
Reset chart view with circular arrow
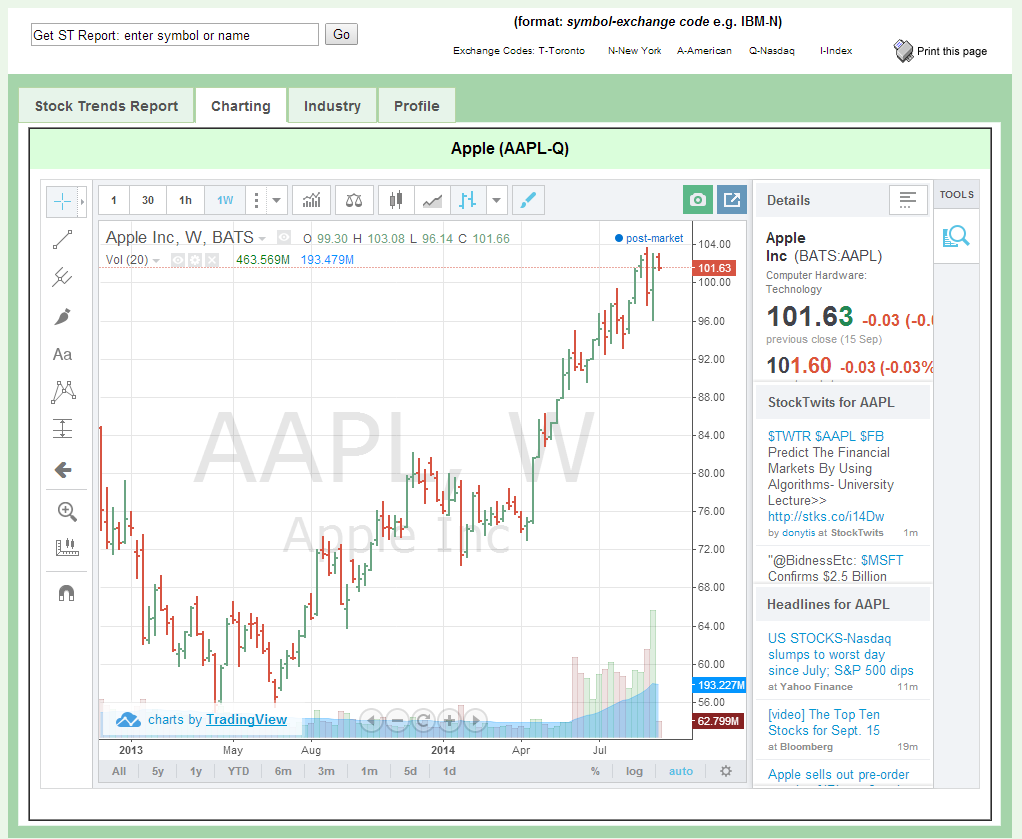click(423, 721)
